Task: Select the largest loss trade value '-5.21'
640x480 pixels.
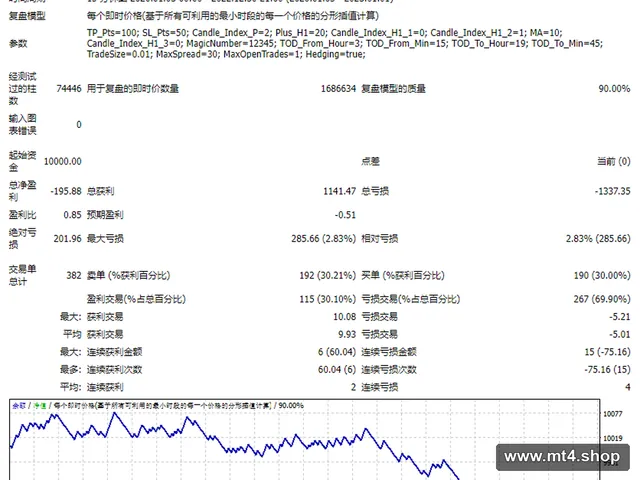Action: [x=620, y=316]
